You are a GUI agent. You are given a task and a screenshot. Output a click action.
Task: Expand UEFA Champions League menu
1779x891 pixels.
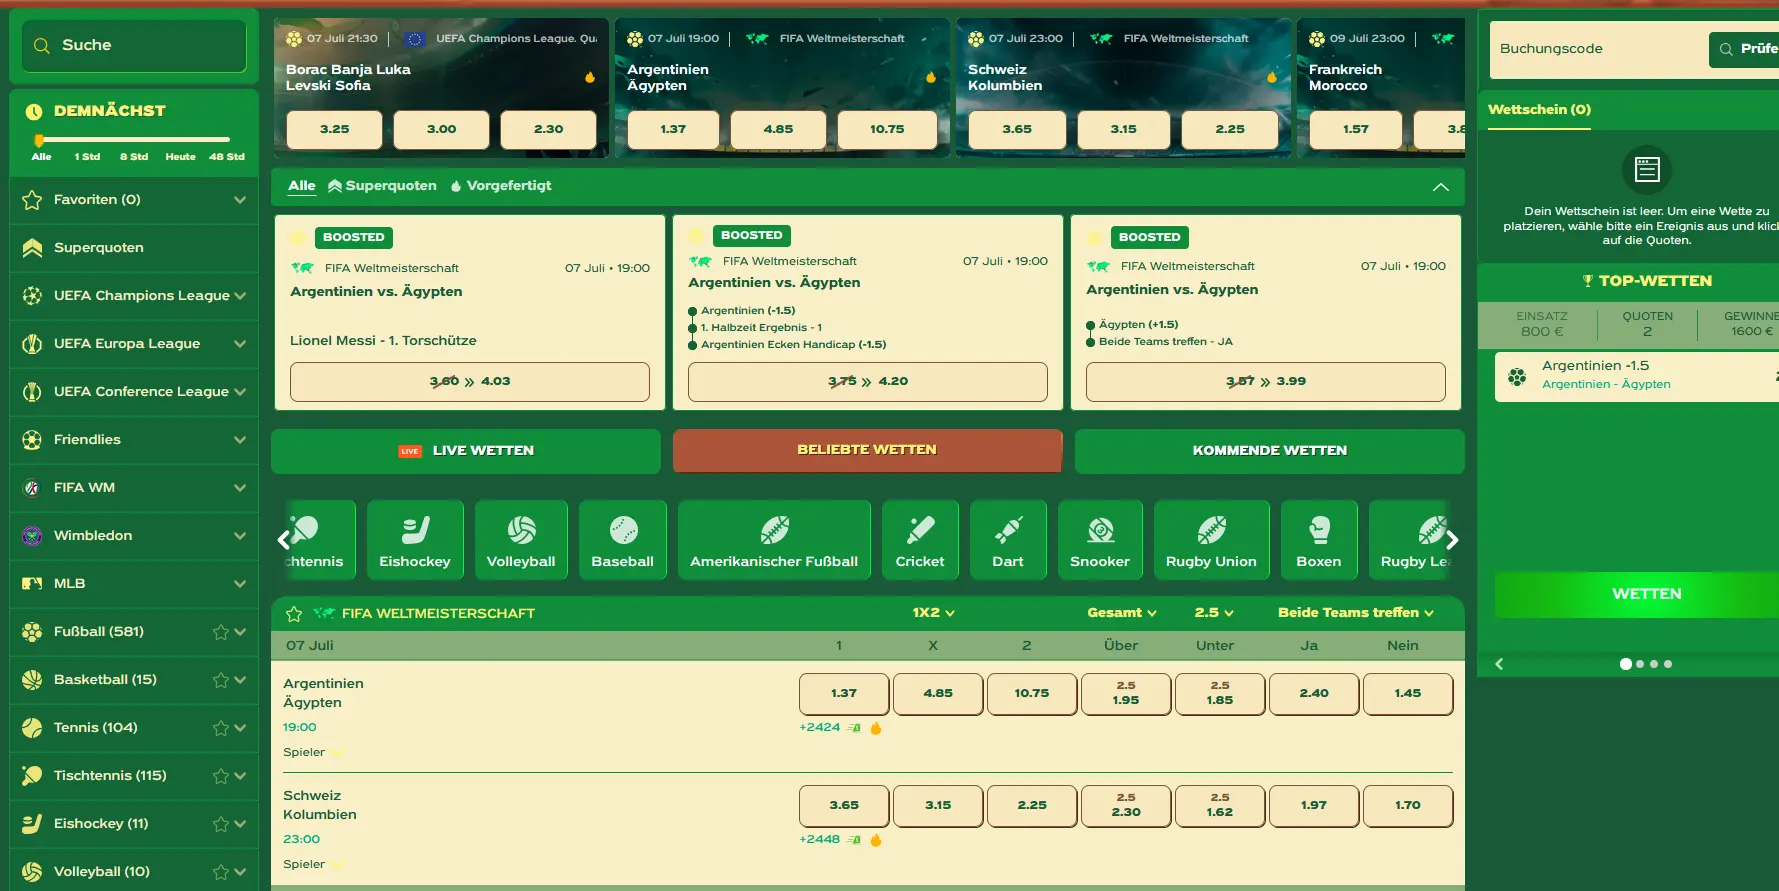pos(240,296)
